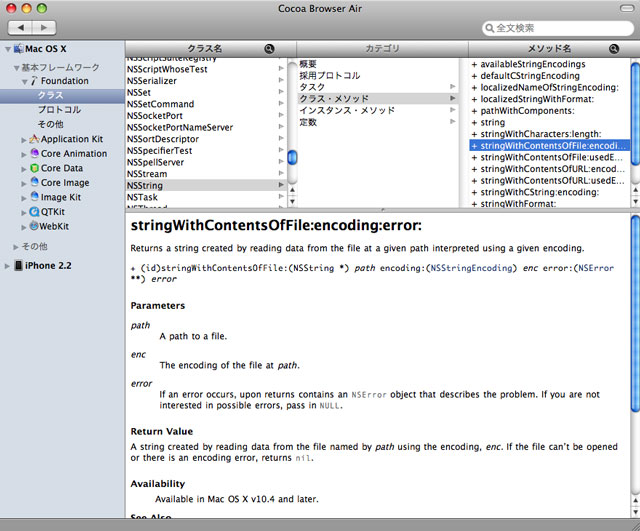The width and height of the screenshot is (640, 531).
Task: Open the 定数 category
Action: pyautogui.click(x=378, y=122)
